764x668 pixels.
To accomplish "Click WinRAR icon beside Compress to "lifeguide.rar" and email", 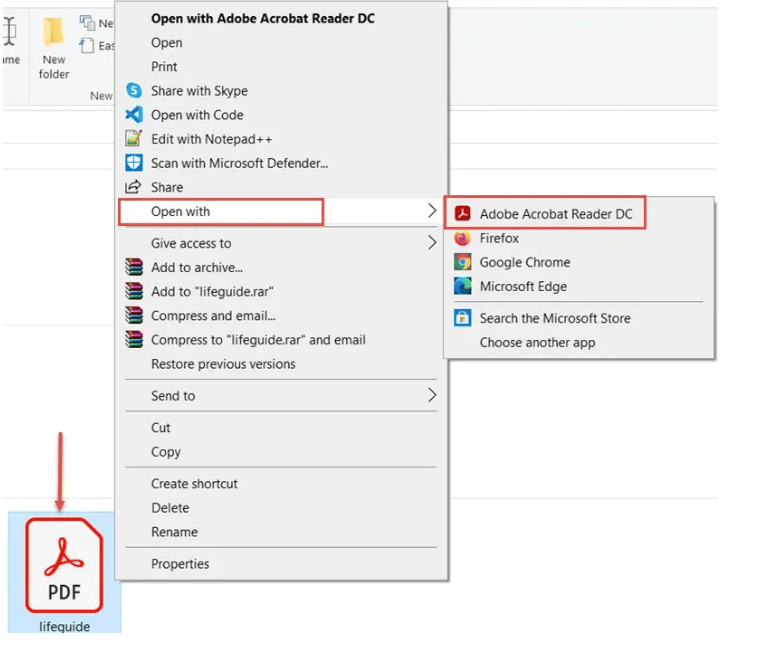I will click(x=134, y=339).
